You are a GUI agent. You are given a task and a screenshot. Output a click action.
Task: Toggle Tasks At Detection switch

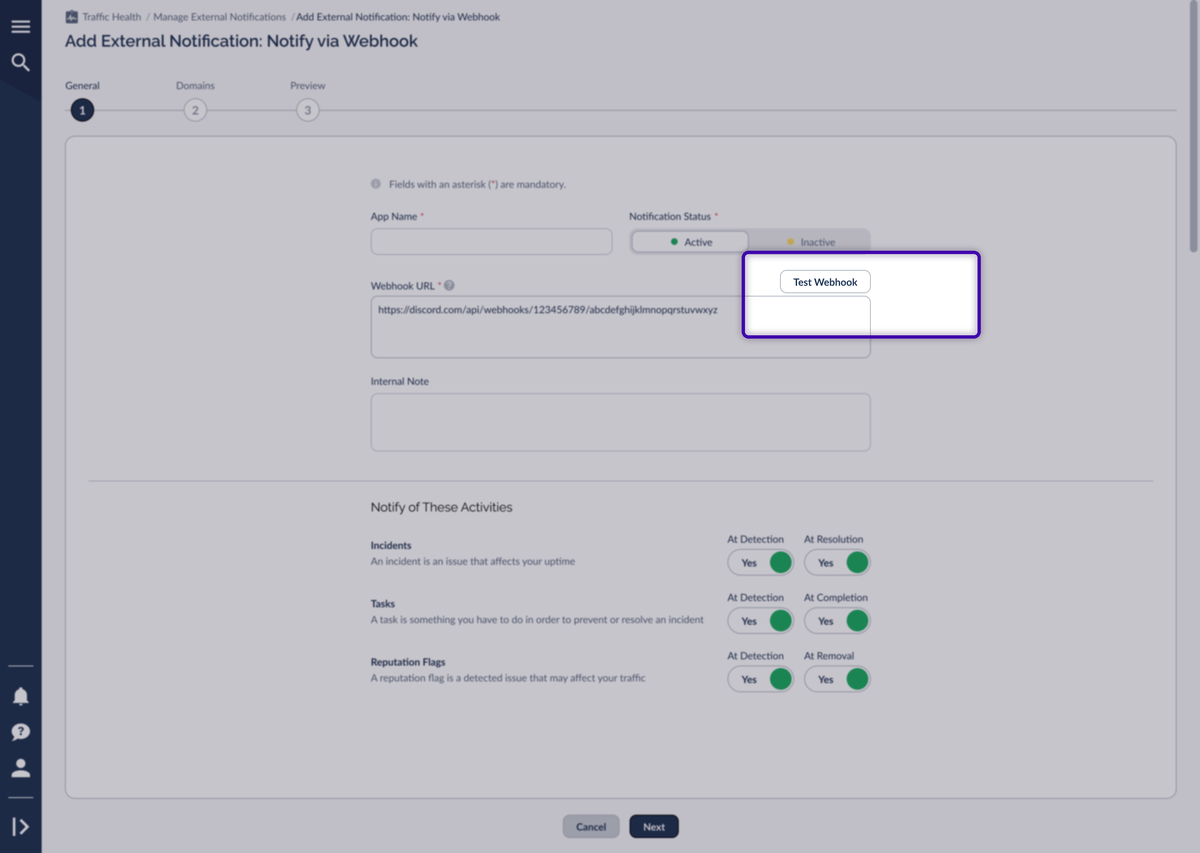(x=760, y=621)
